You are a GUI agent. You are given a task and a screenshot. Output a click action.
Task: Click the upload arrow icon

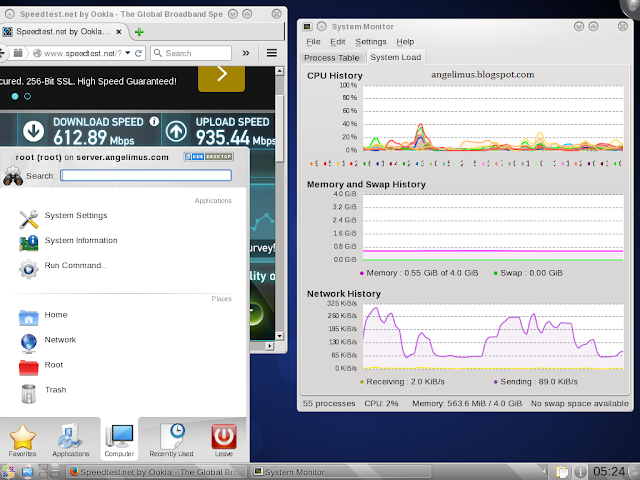(x=176, y=131)
